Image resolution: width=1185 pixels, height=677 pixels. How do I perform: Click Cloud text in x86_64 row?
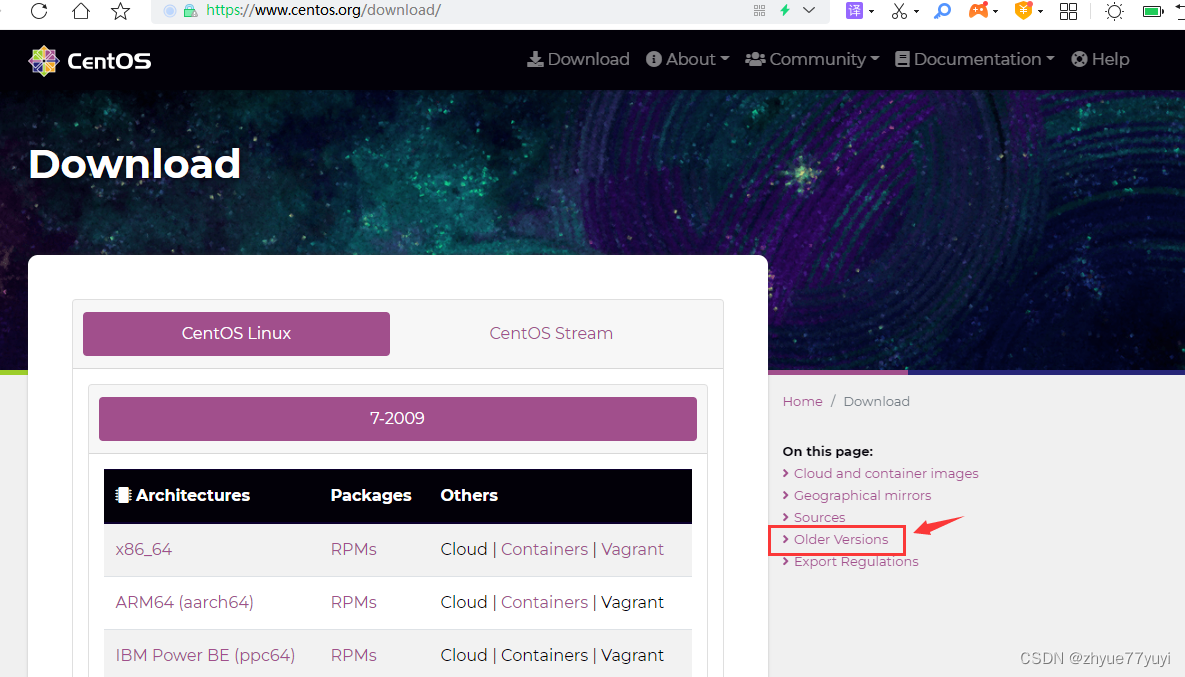(x=464, y=549)
